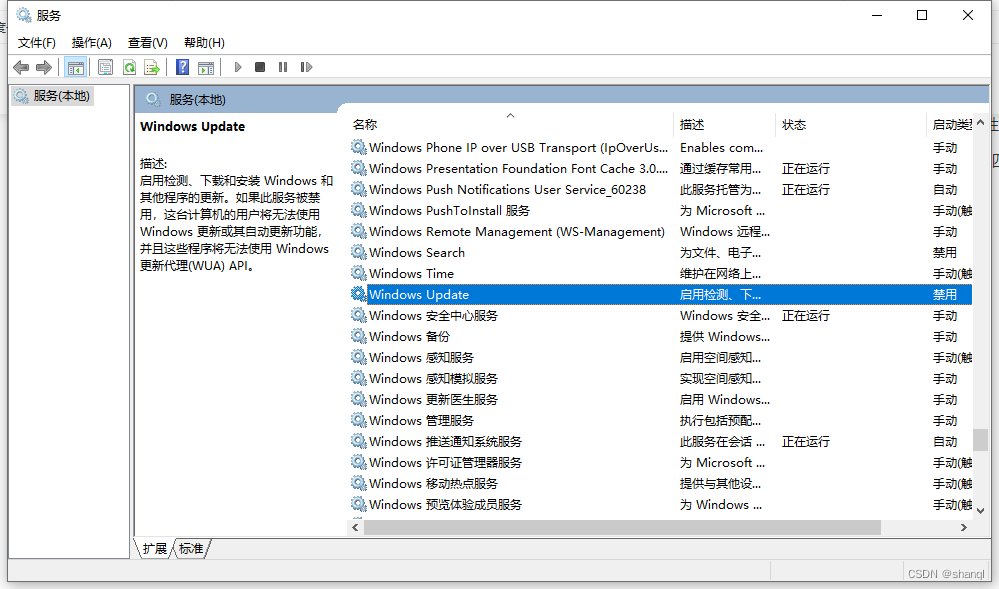The image size is (999, 589).
Task: Select the Windows Time service name
Action: tap(412, 273)
